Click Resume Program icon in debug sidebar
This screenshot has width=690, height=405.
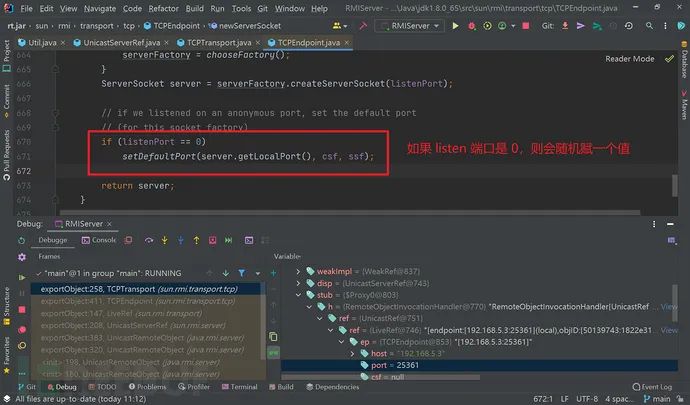tap(22, 277)
